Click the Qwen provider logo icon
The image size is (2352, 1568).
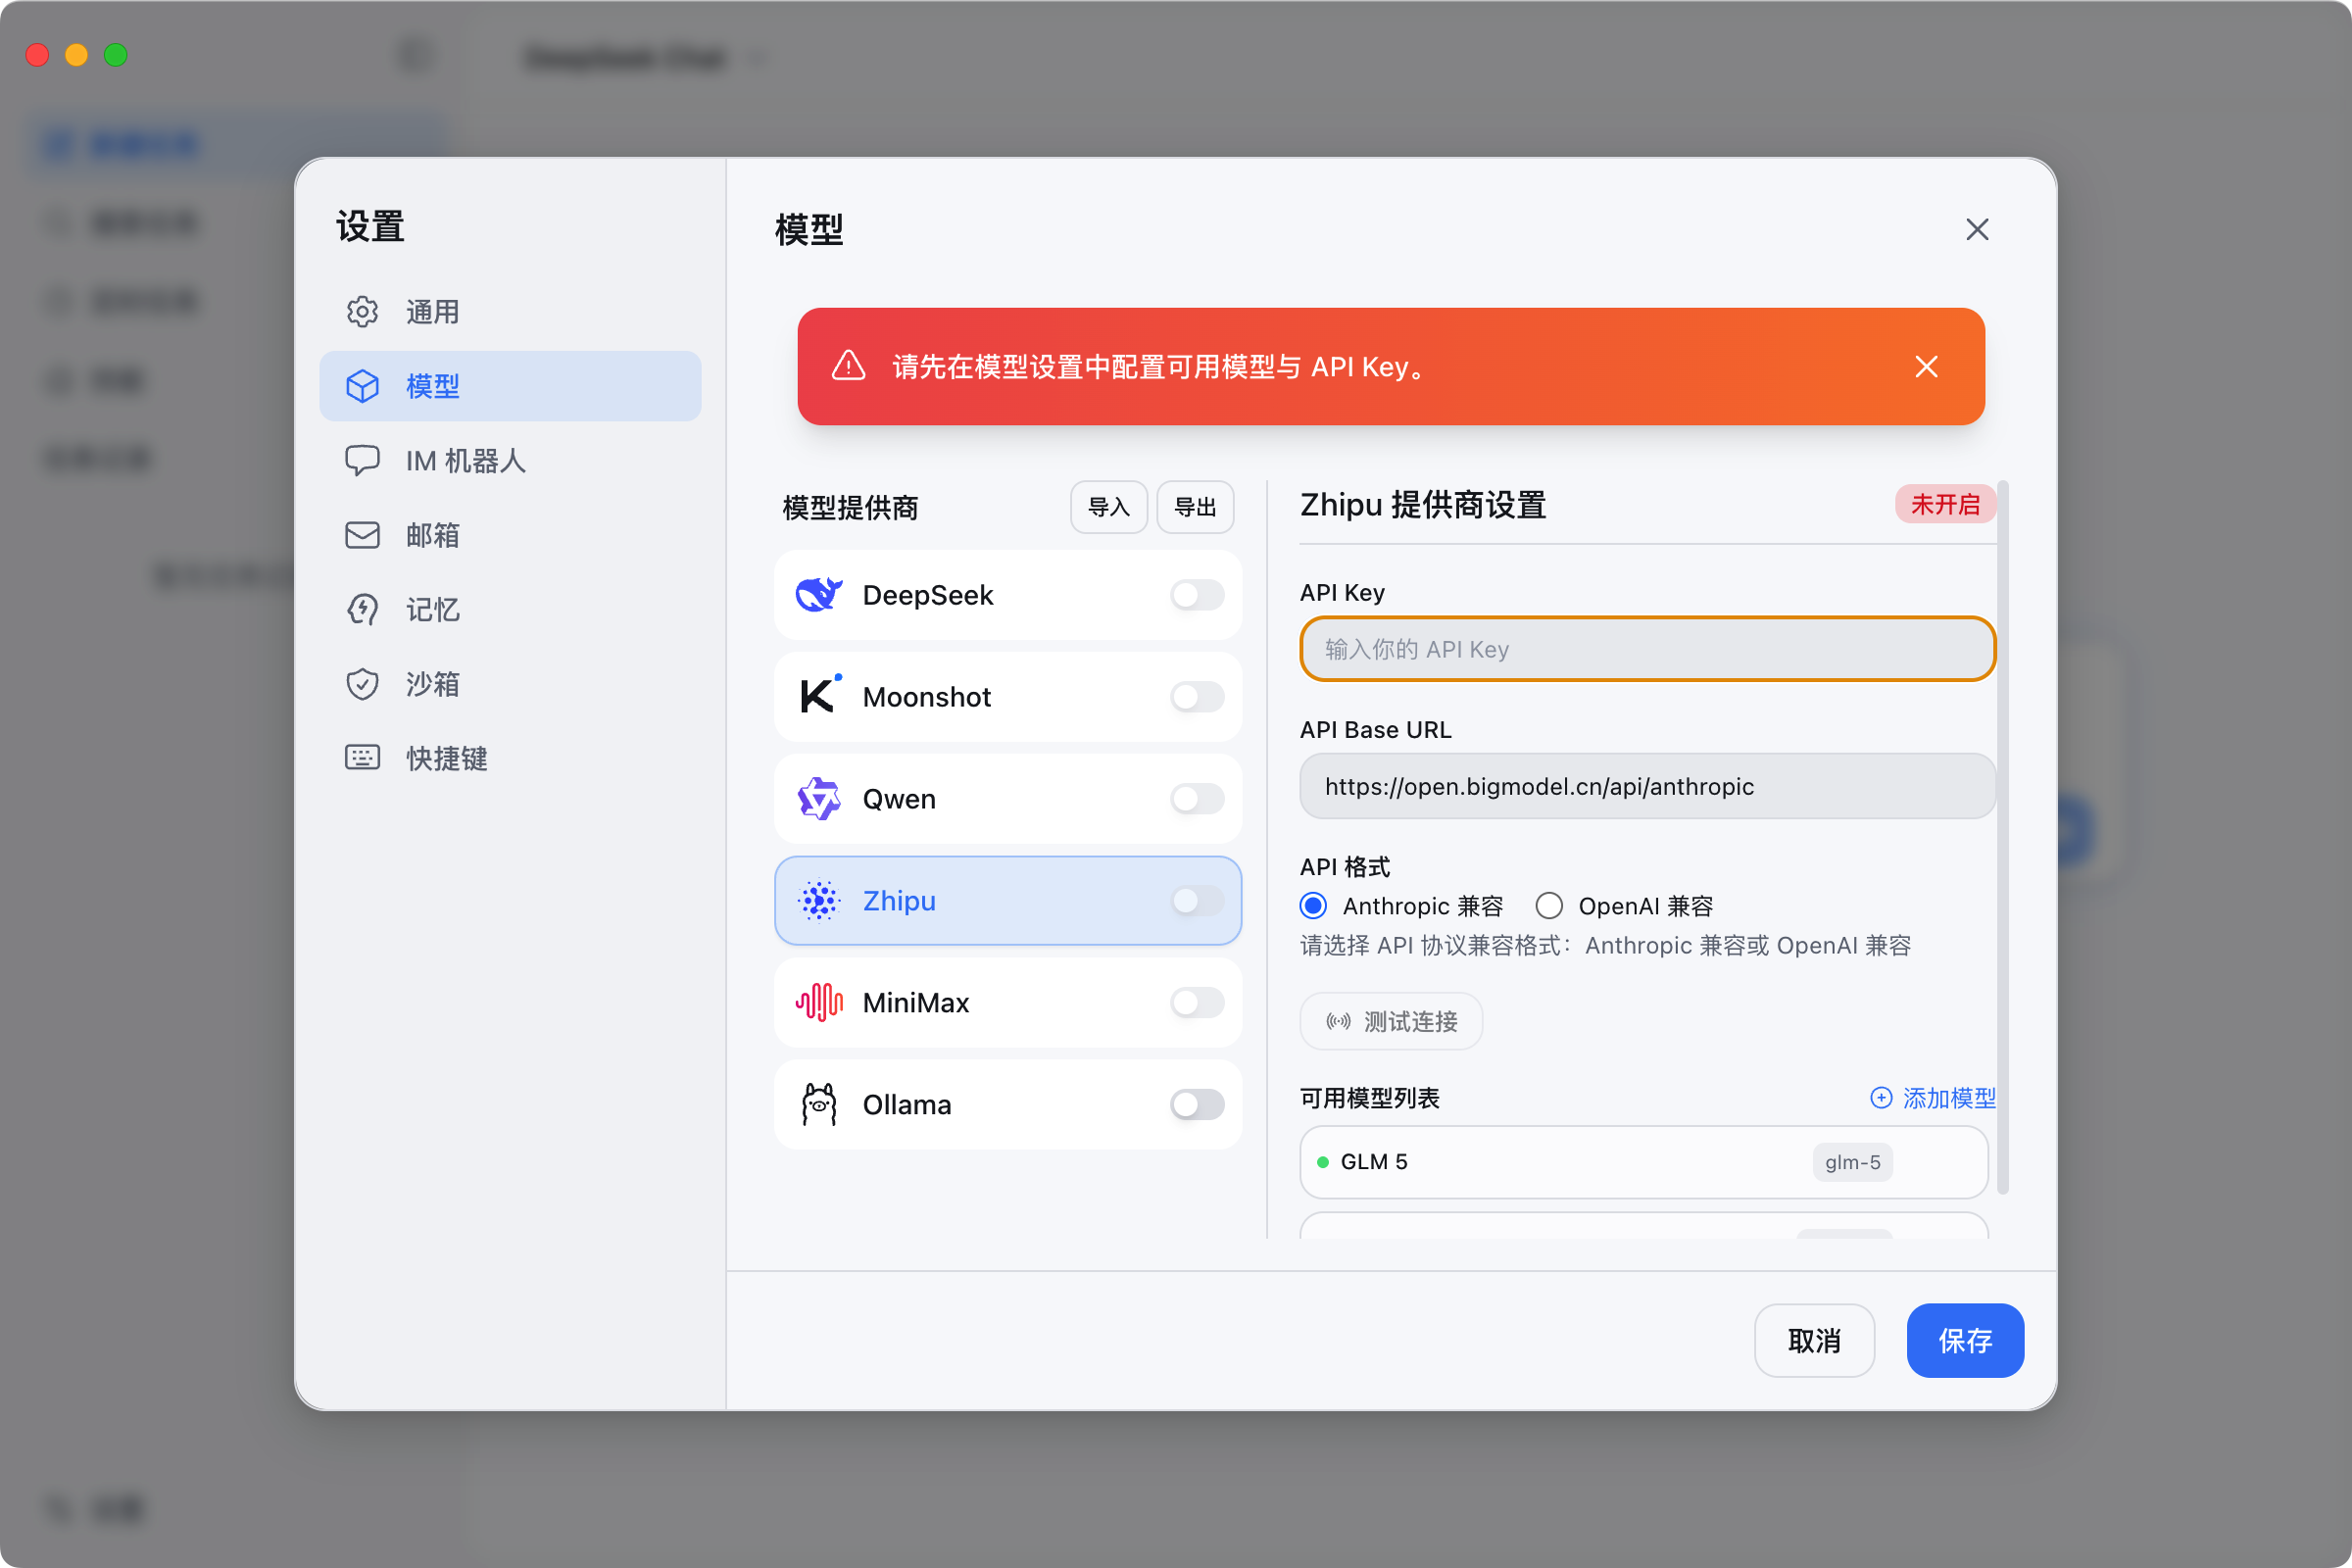coord(818,799)
